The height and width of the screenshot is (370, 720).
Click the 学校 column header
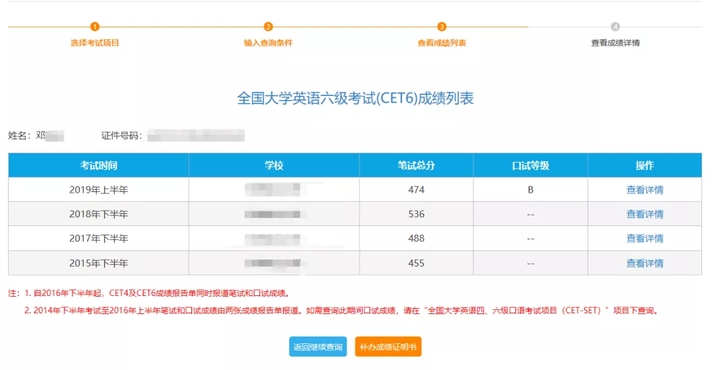(x=274, y=165)
